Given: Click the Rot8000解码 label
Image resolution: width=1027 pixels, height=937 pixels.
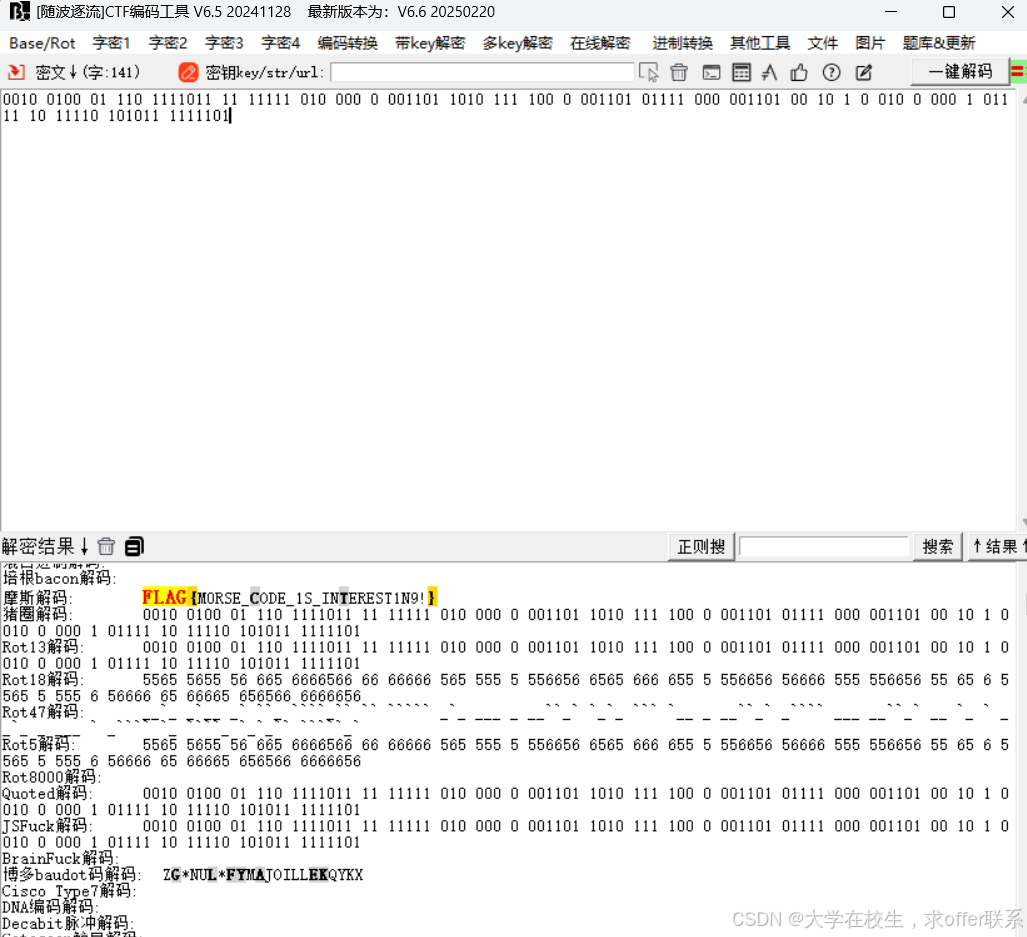Looking at the screenshot, I should point(52,777).
